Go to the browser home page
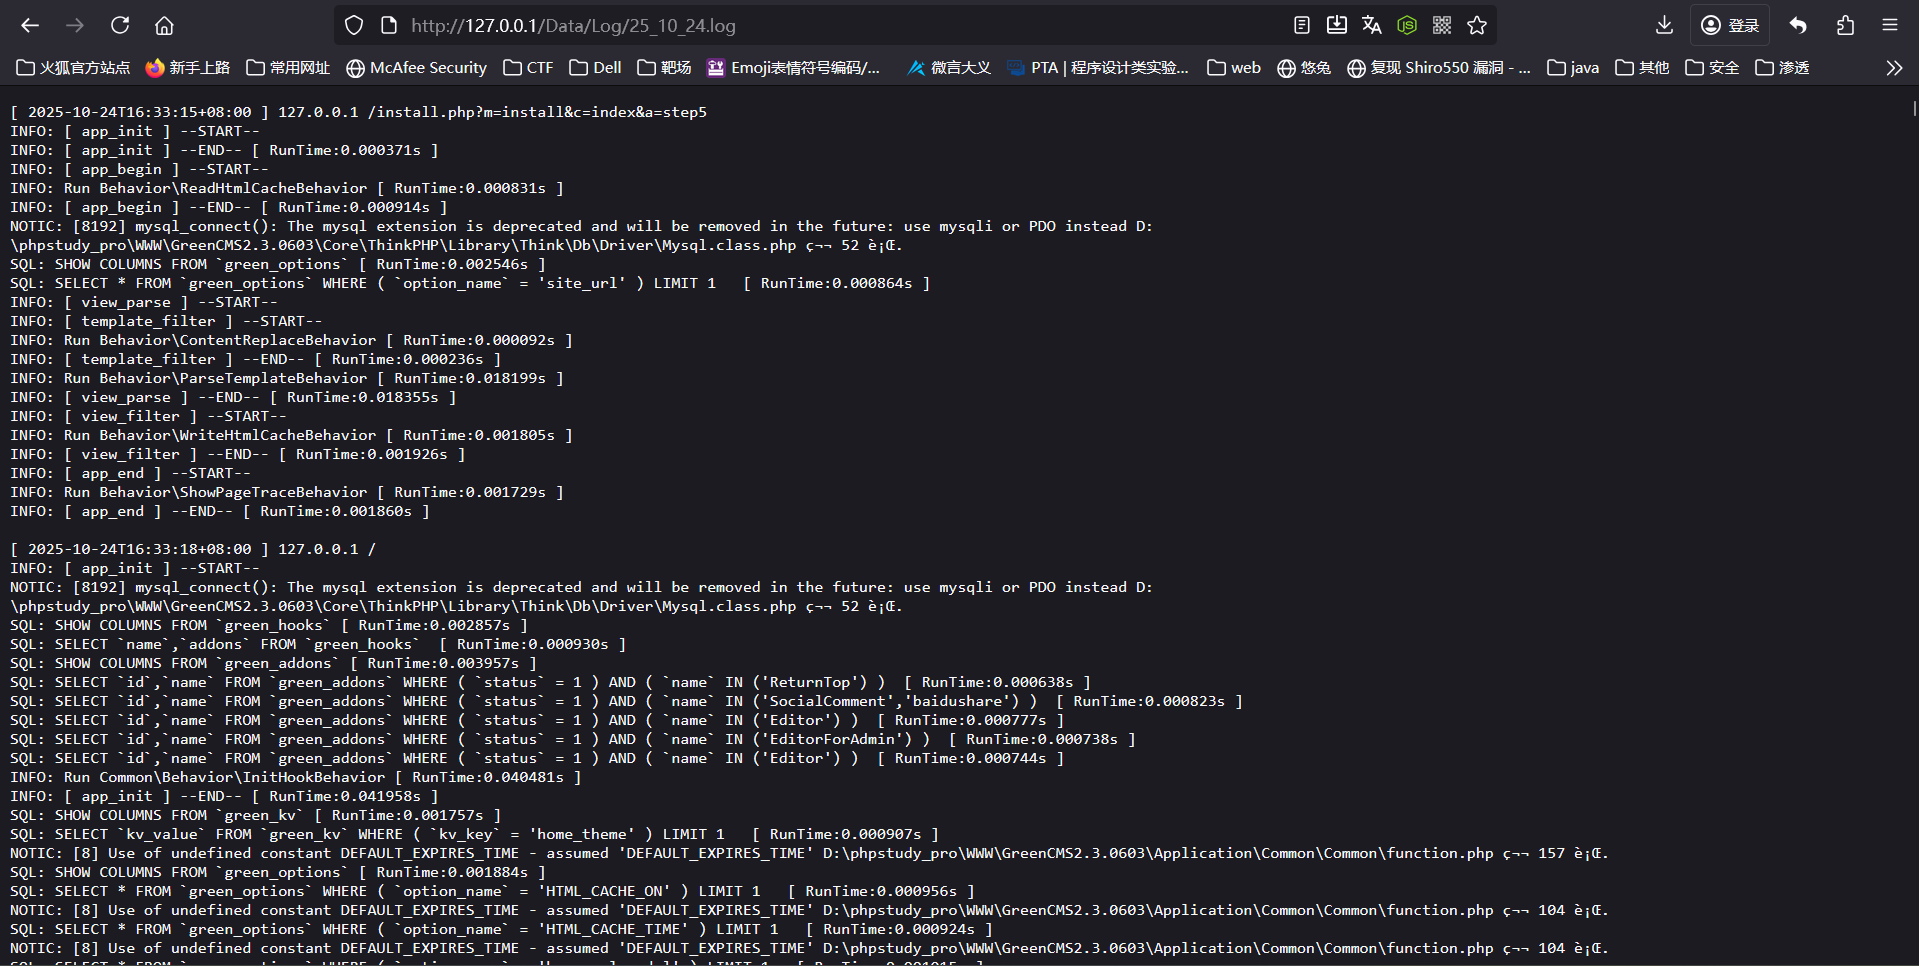The height and width of the screenshot is (966, 1919). (165, 25)
